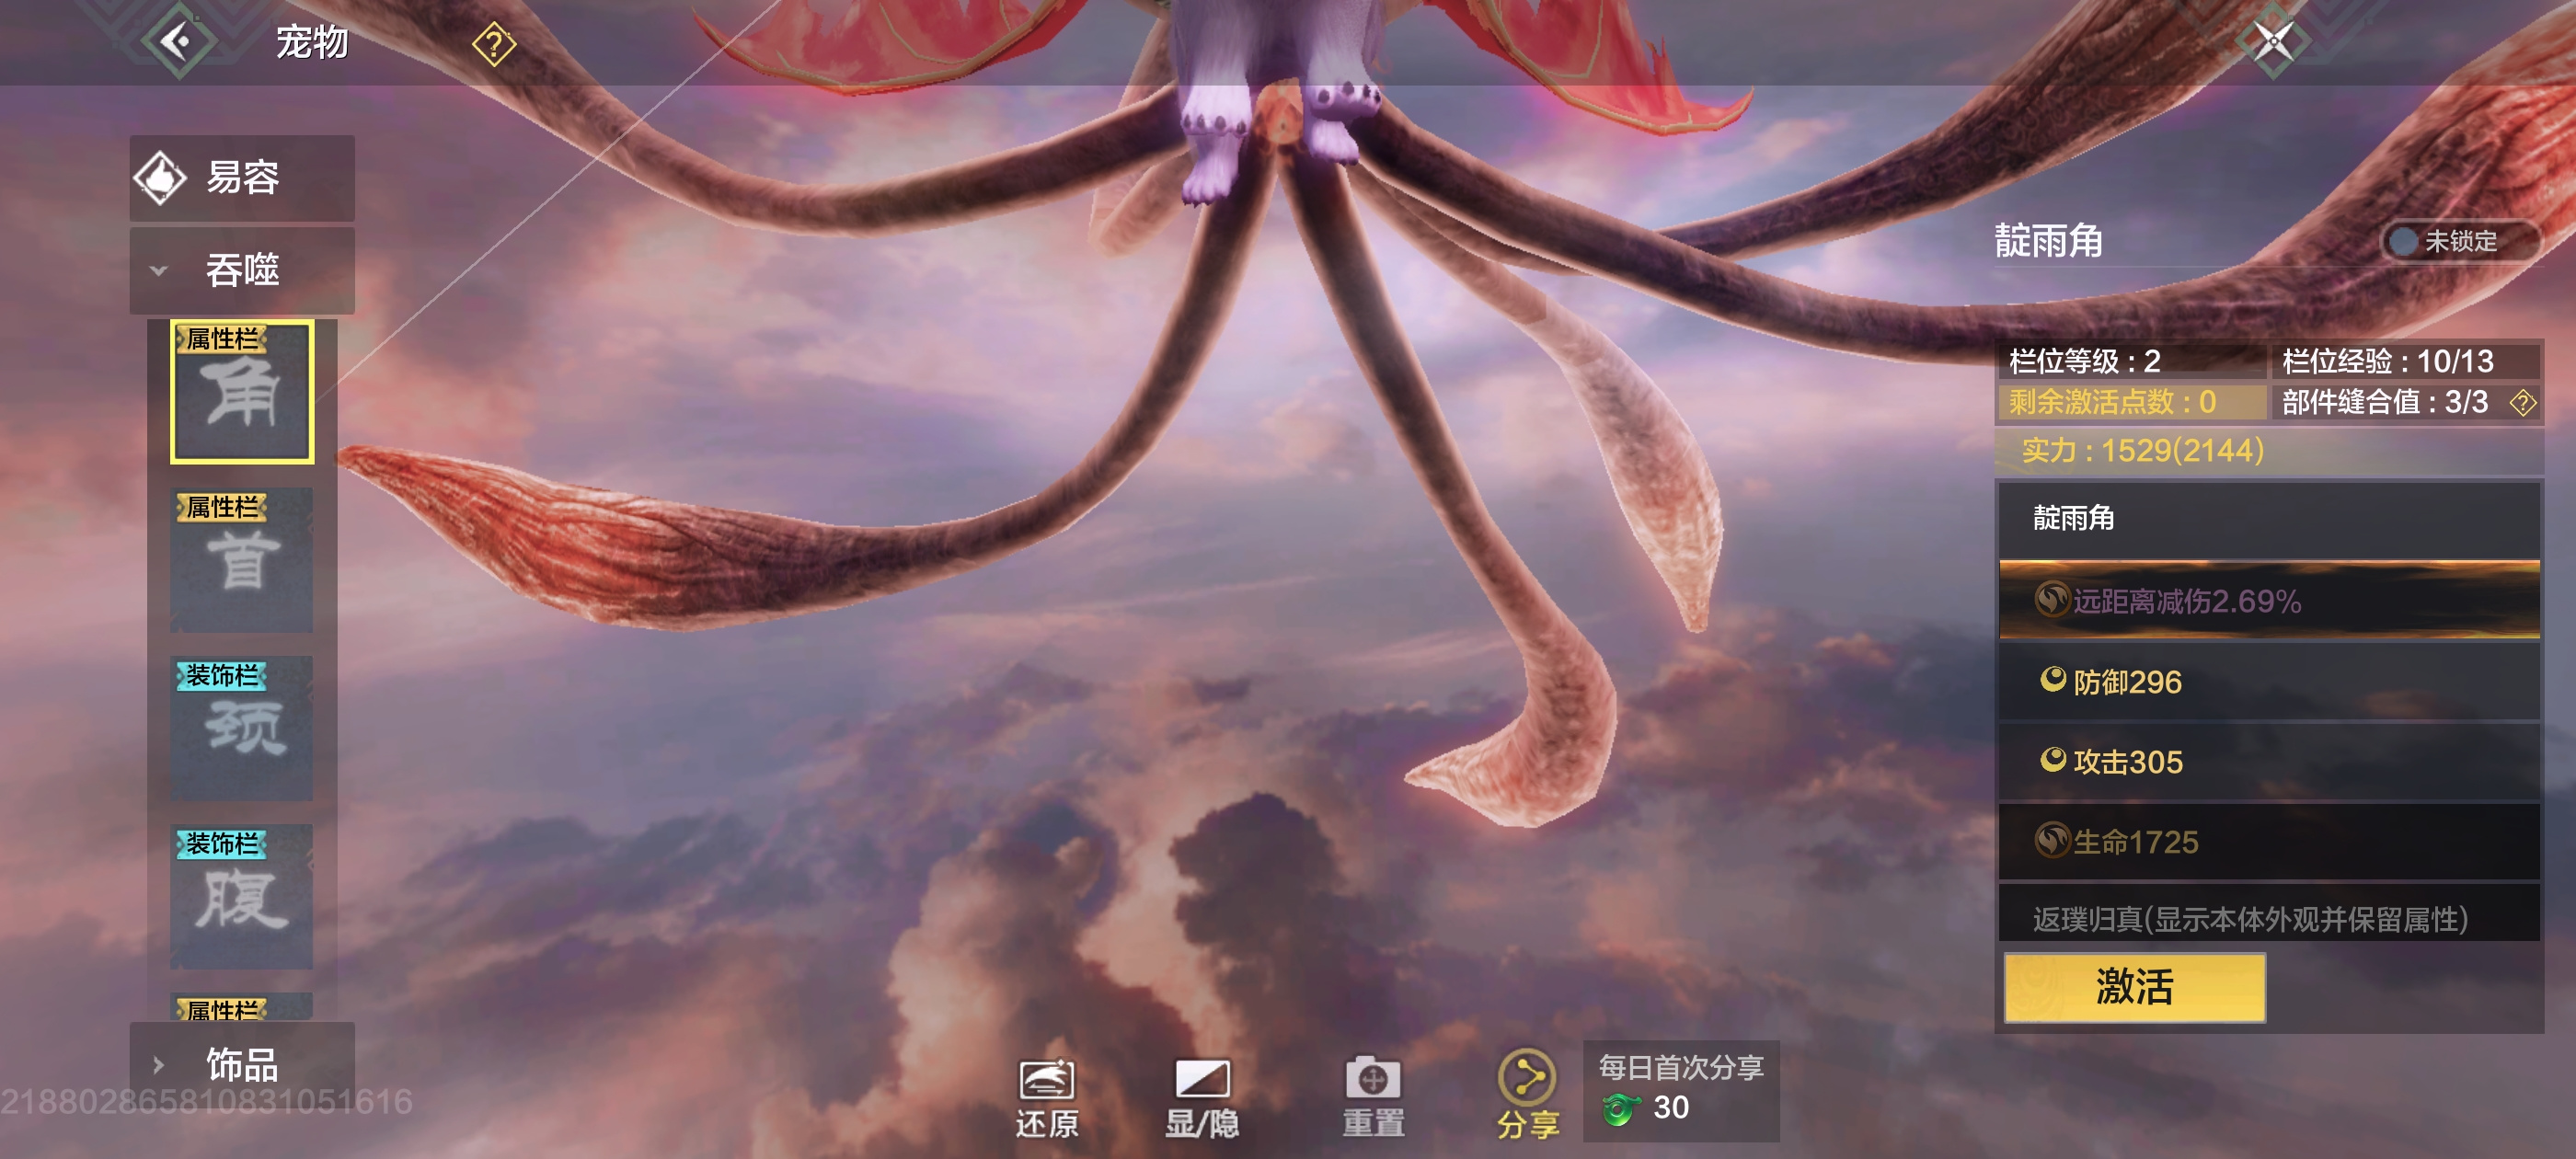Image resolution: width=2576 pixels, height=1159 pixels.
Task: Tap the 实力 : 1529(2144) text
Action: pyautogui.click(x=2142, y=451)
